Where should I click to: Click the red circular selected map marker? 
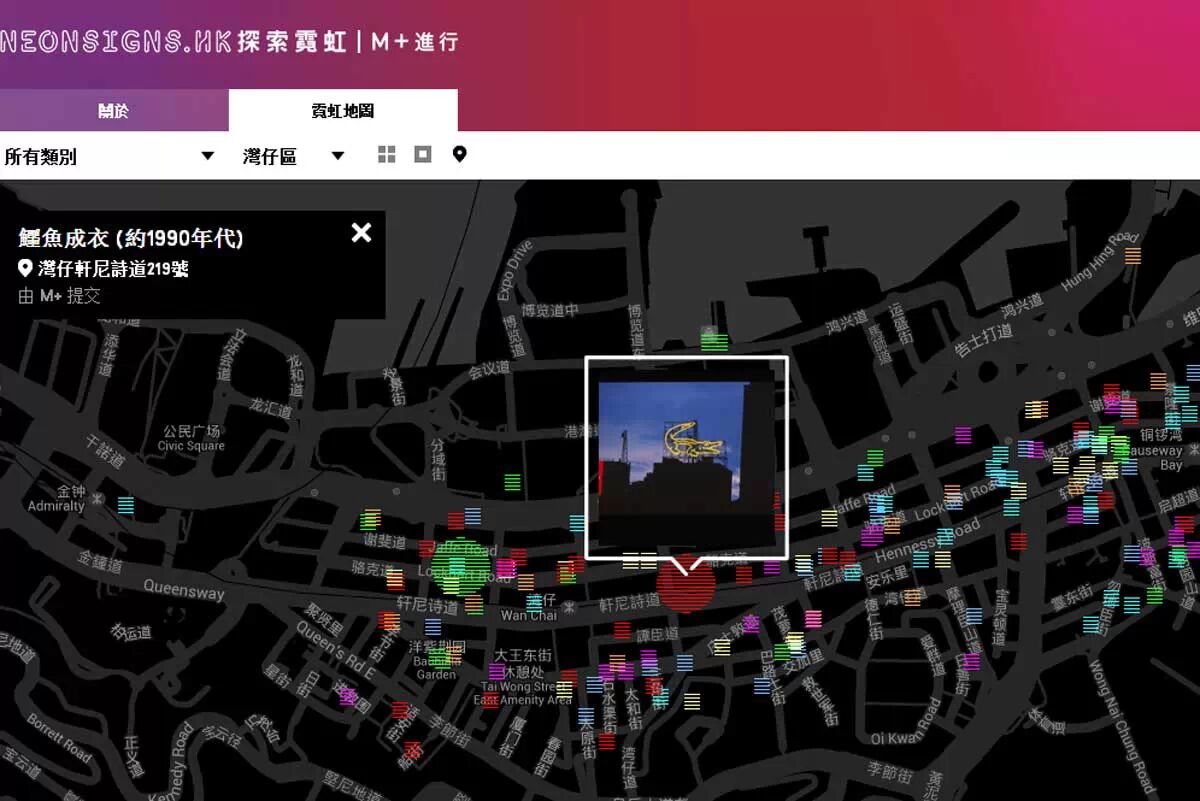coord(686,585)
